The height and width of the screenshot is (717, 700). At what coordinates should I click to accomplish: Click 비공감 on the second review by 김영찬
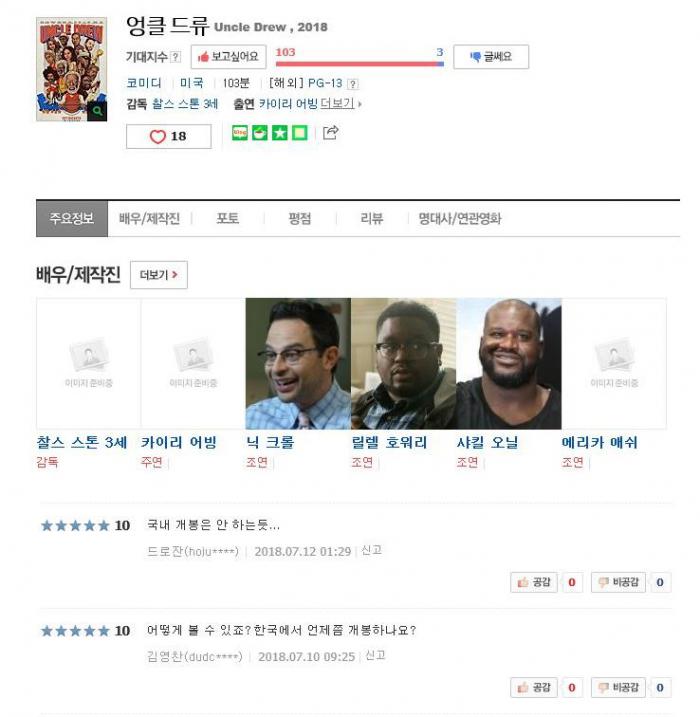pyautogui.click(x=618, y=687)
